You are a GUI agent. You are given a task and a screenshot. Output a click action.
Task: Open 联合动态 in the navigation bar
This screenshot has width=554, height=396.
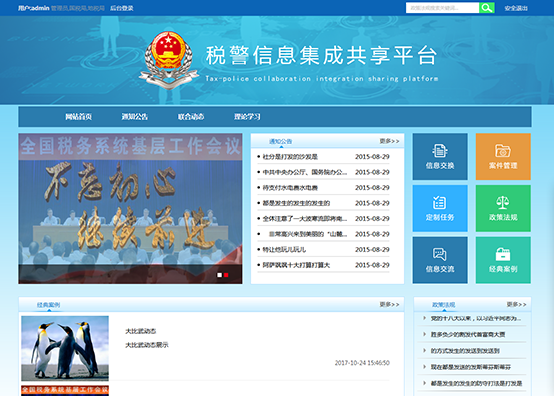[191, 117]
